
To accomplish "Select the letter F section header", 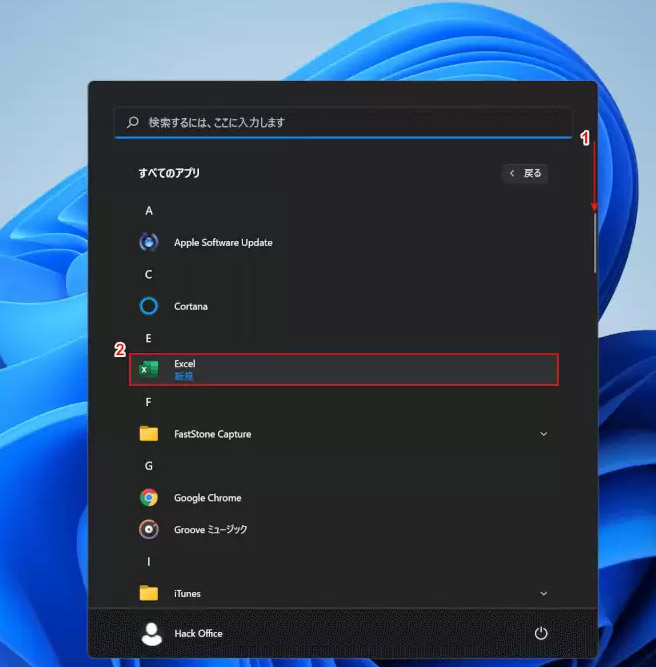I will 149,402.
